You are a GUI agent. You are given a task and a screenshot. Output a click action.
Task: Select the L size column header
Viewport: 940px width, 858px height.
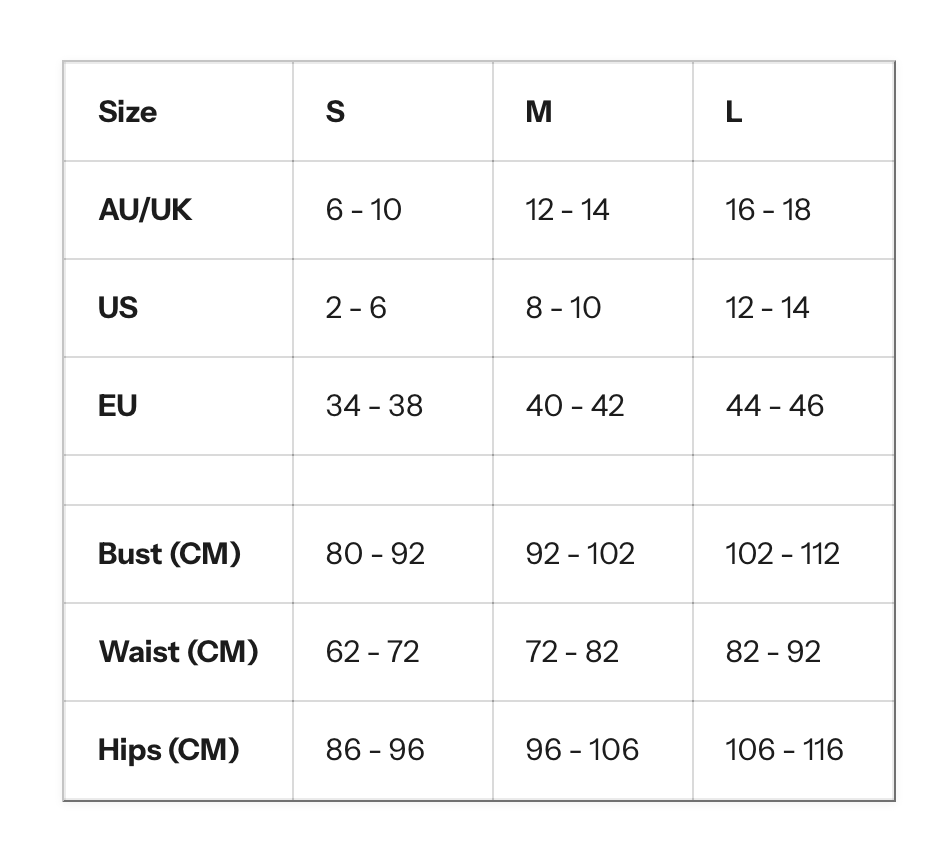tap(794, 112)
